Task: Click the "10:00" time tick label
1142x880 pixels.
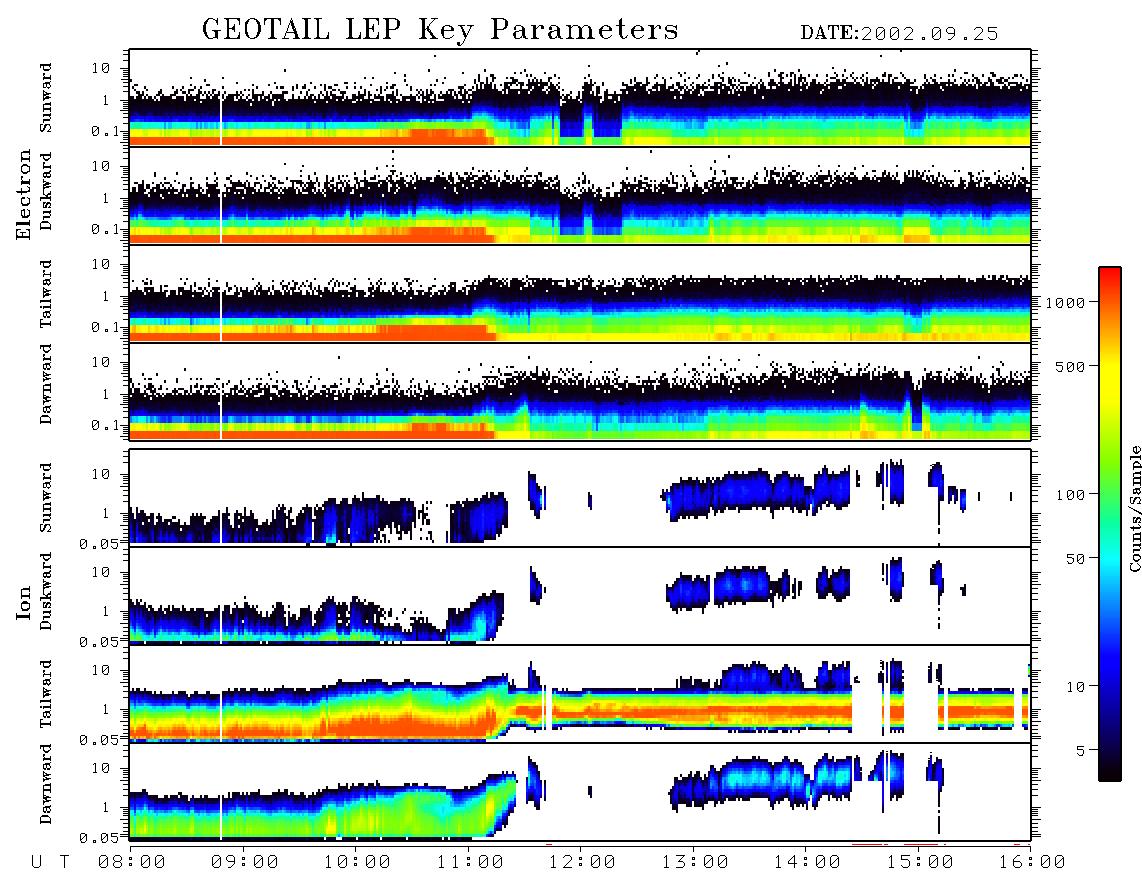Action: coord(358,862)
